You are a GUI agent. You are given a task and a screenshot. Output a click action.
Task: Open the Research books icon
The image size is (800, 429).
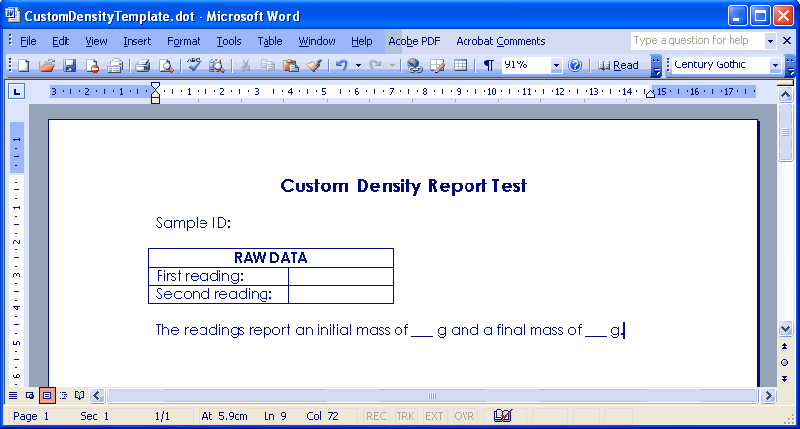click(x=216, y=65)
